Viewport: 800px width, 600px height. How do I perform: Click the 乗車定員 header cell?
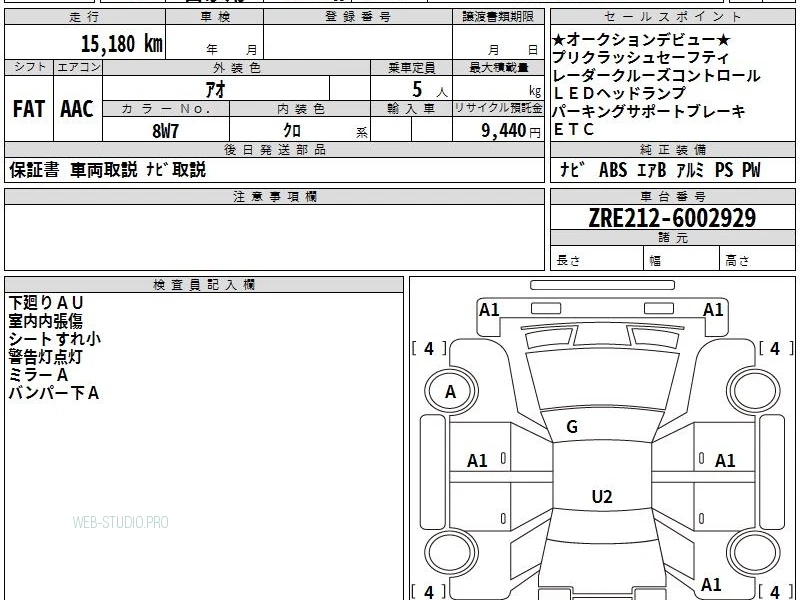click(x=411, y=67)
